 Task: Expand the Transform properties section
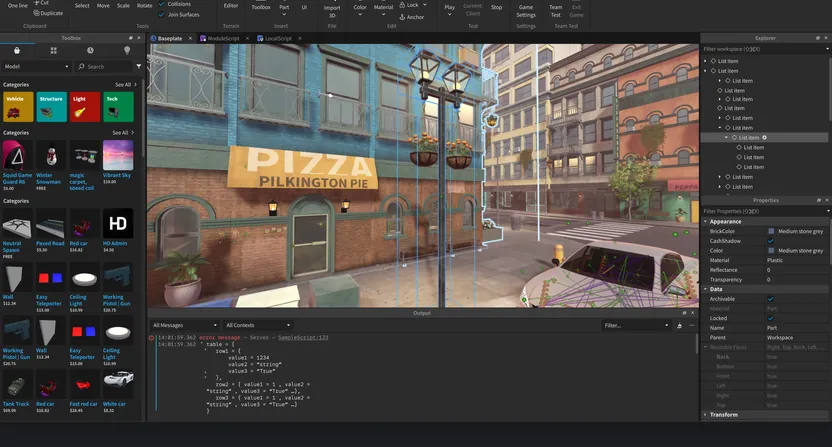(705, 415)
